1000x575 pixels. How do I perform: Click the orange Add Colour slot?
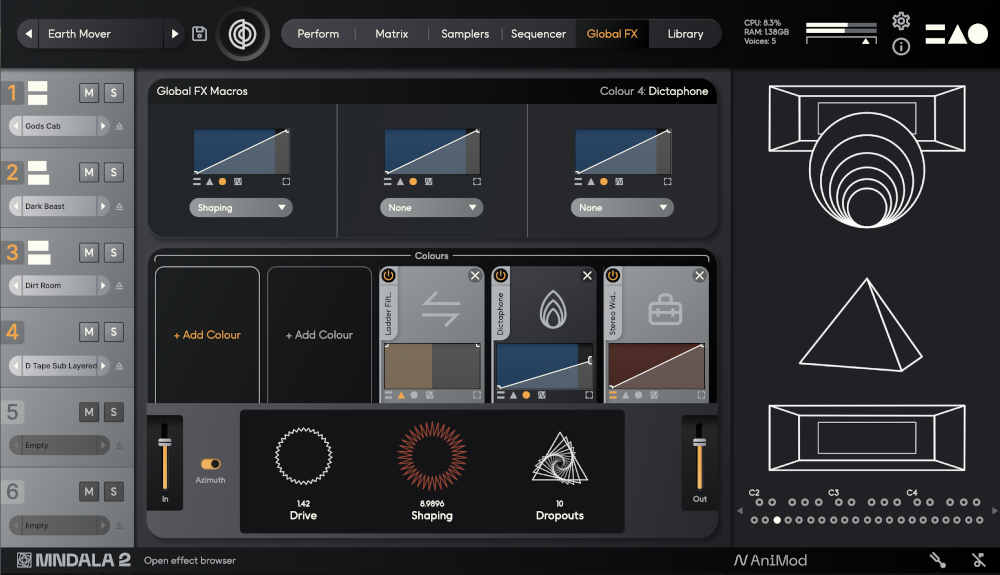click(x=207, y=335)
